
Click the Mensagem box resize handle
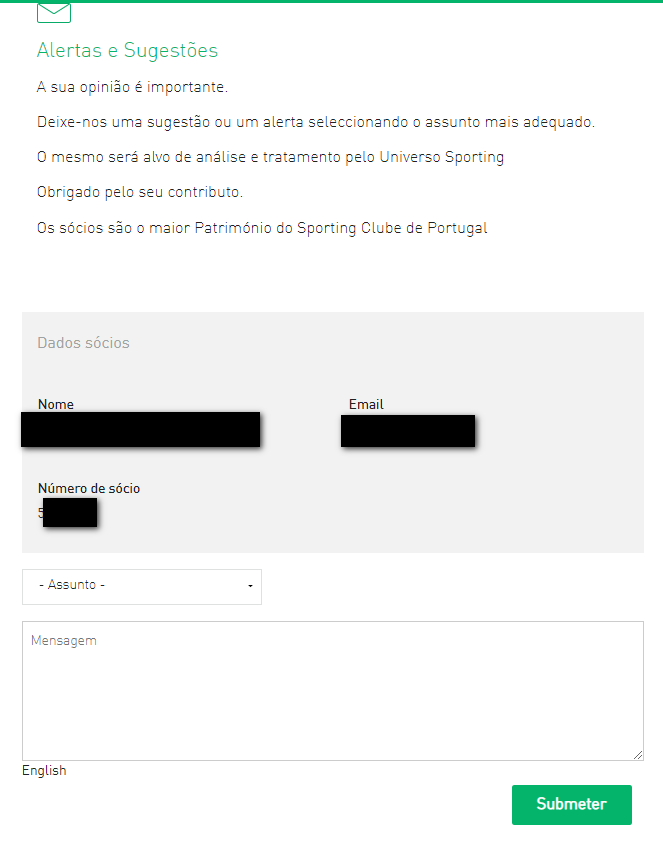[x=638, y=755]
